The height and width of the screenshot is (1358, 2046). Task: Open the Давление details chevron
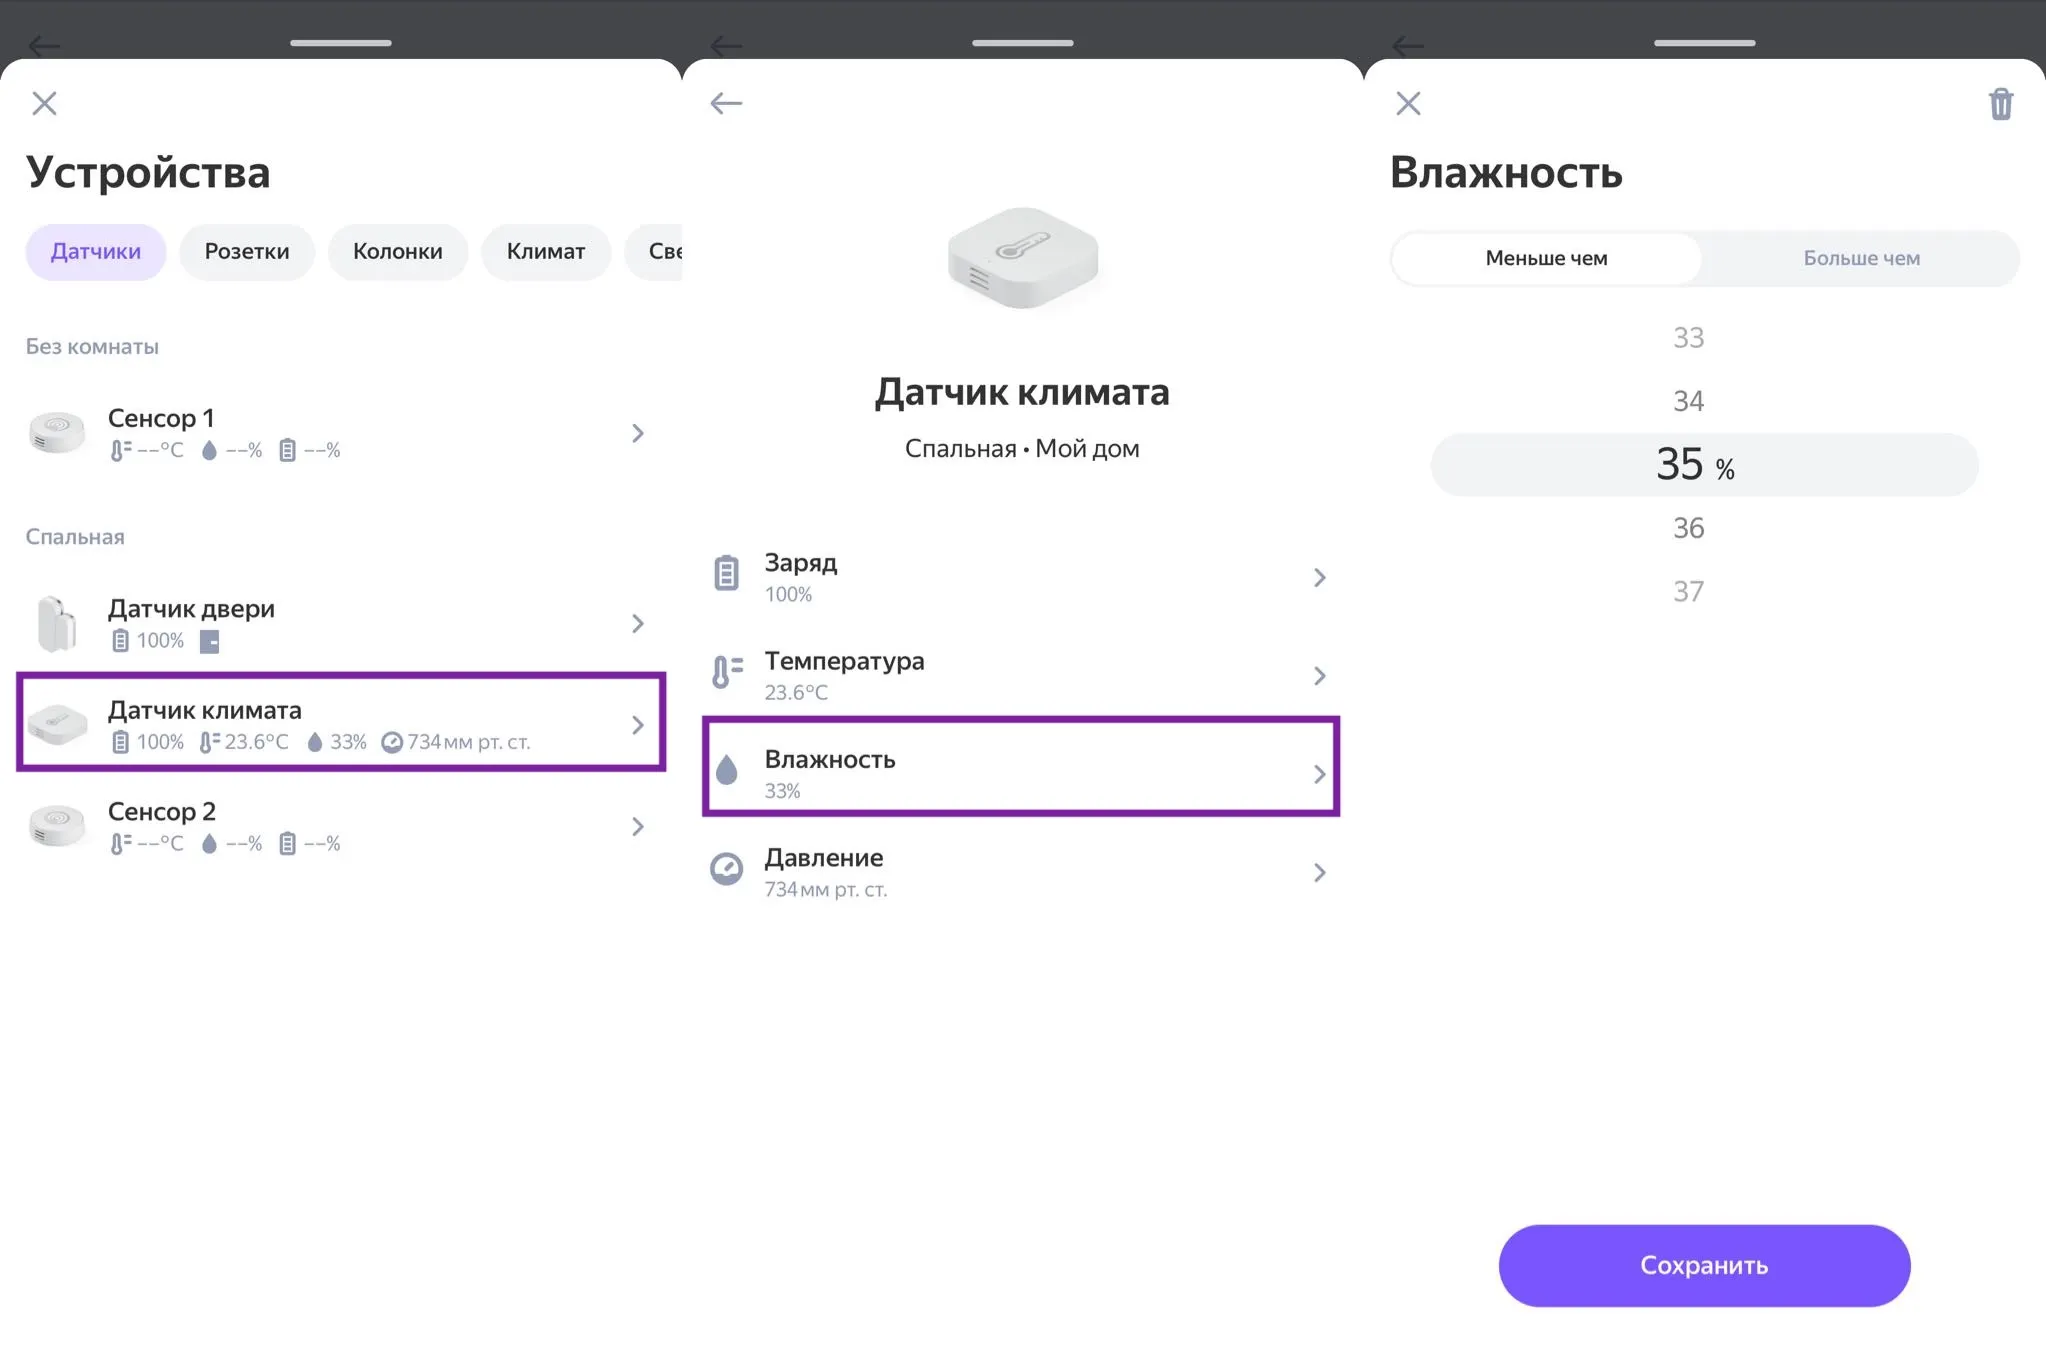pos(1319,873)
